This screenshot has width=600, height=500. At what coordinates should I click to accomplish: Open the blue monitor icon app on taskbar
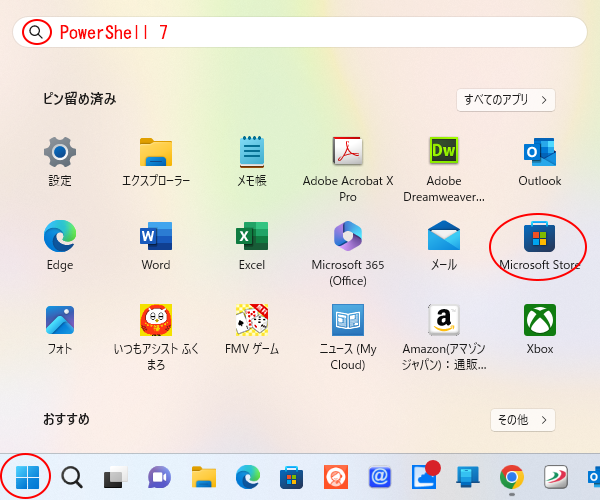[468, 477]
